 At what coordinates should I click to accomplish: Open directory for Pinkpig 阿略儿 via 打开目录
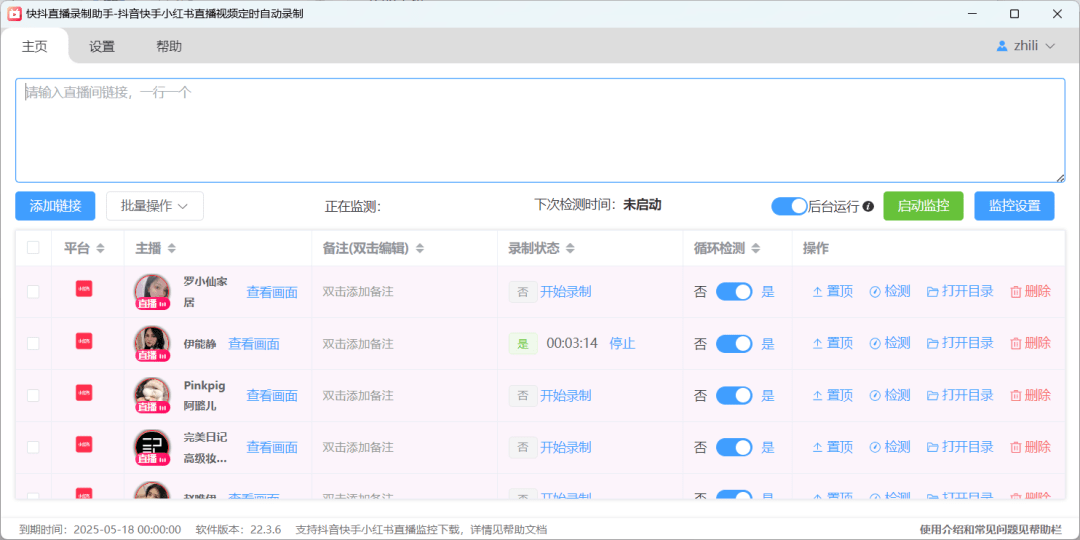pos(960,395)
